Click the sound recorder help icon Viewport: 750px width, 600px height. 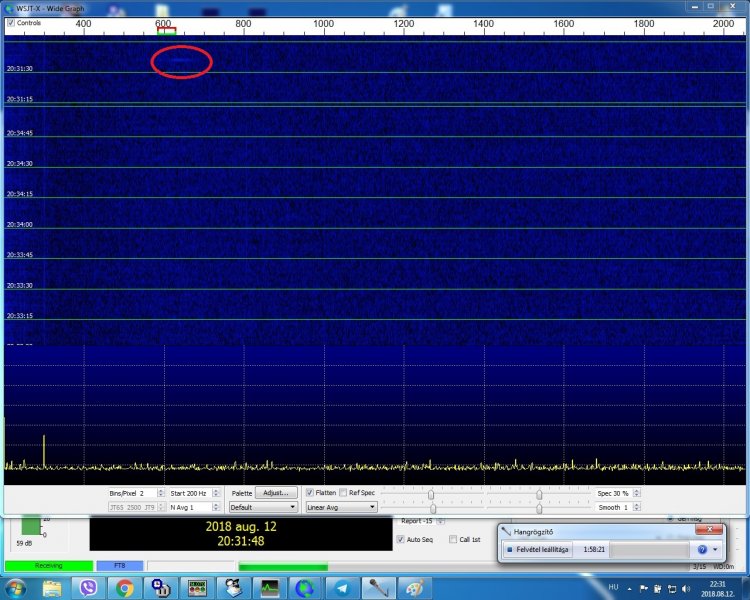point(702,550)
